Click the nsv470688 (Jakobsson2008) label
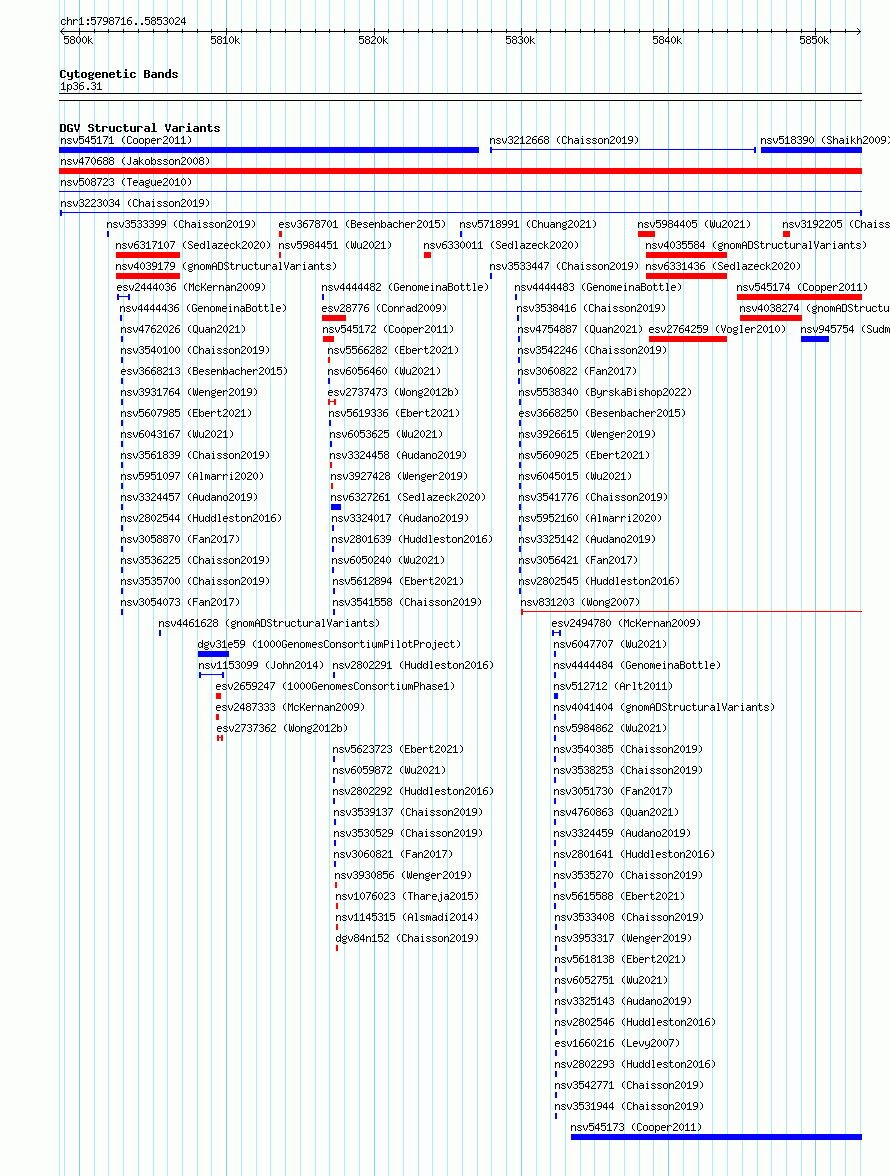 (x=135, y=161)
